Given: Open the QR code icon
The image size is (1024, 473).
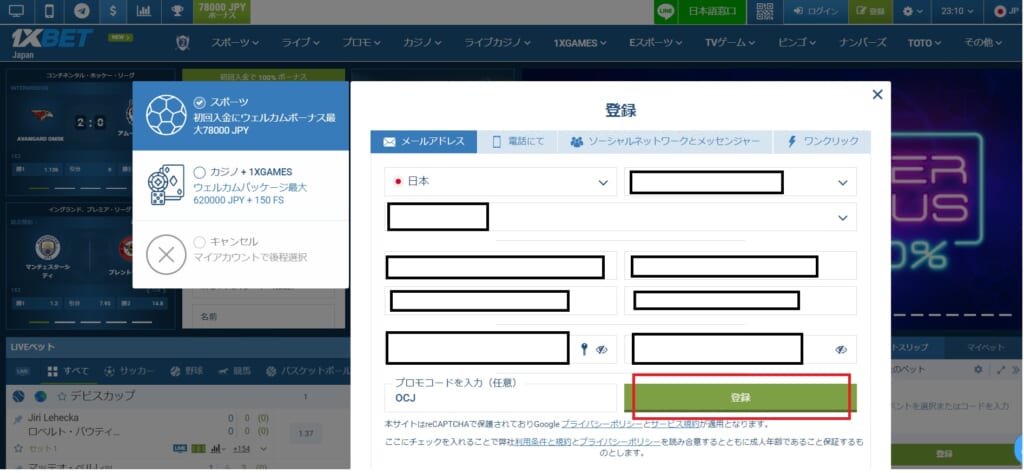Looking at the screenshot, I should pos(764,11).
